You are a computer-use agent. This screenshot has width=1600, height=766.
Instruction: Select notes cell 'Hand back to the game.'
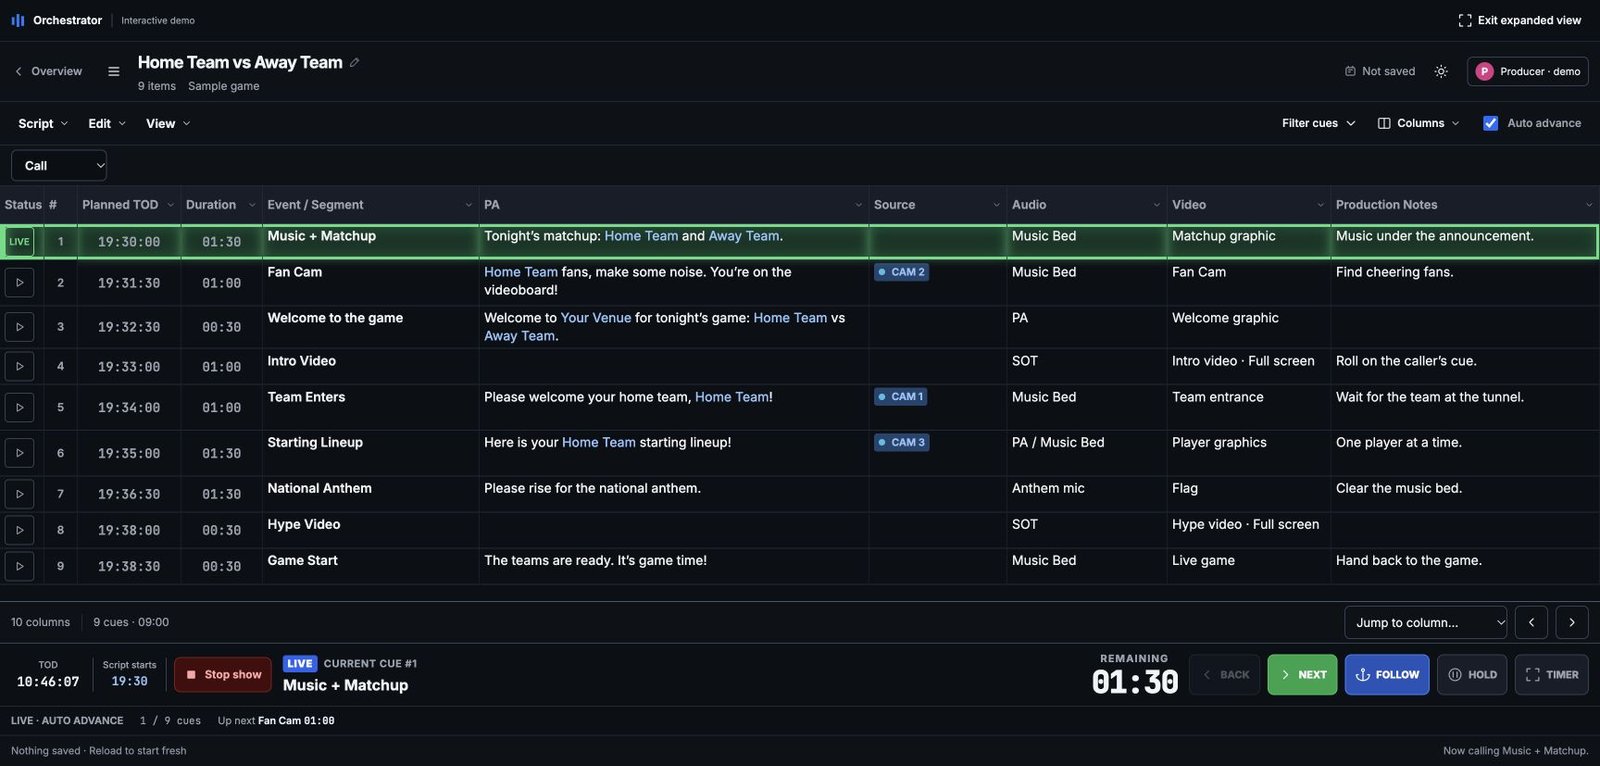1464,566
